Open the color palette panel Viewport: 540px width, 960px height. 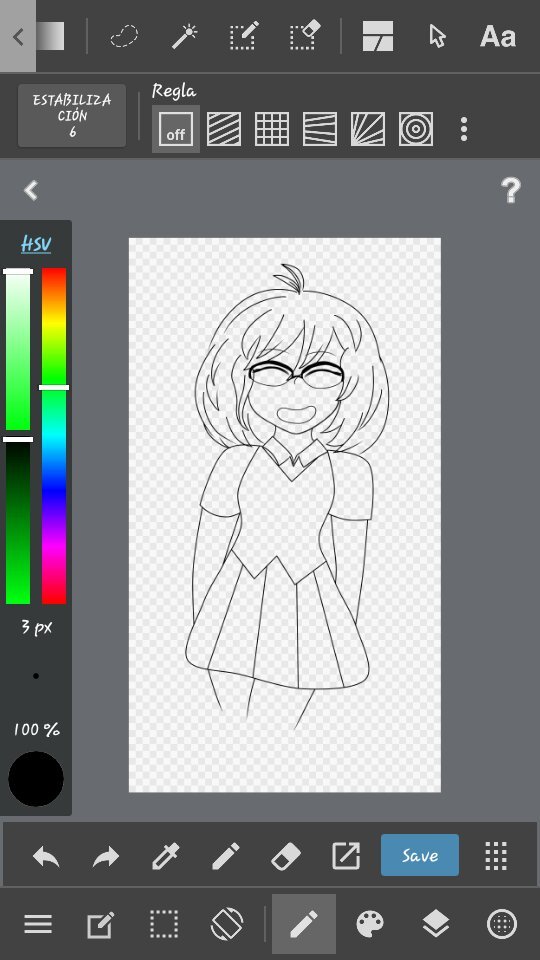tap(370, 924)
